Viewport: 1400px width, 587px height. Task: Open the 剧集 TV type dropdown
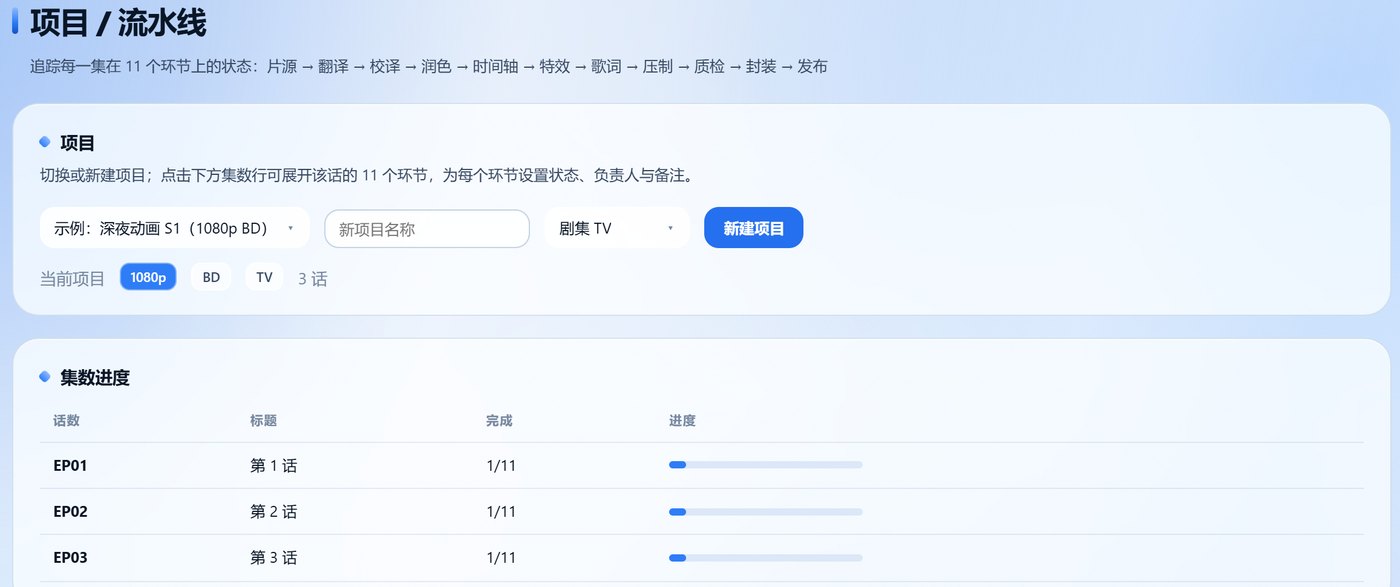[x=617, y=228]
